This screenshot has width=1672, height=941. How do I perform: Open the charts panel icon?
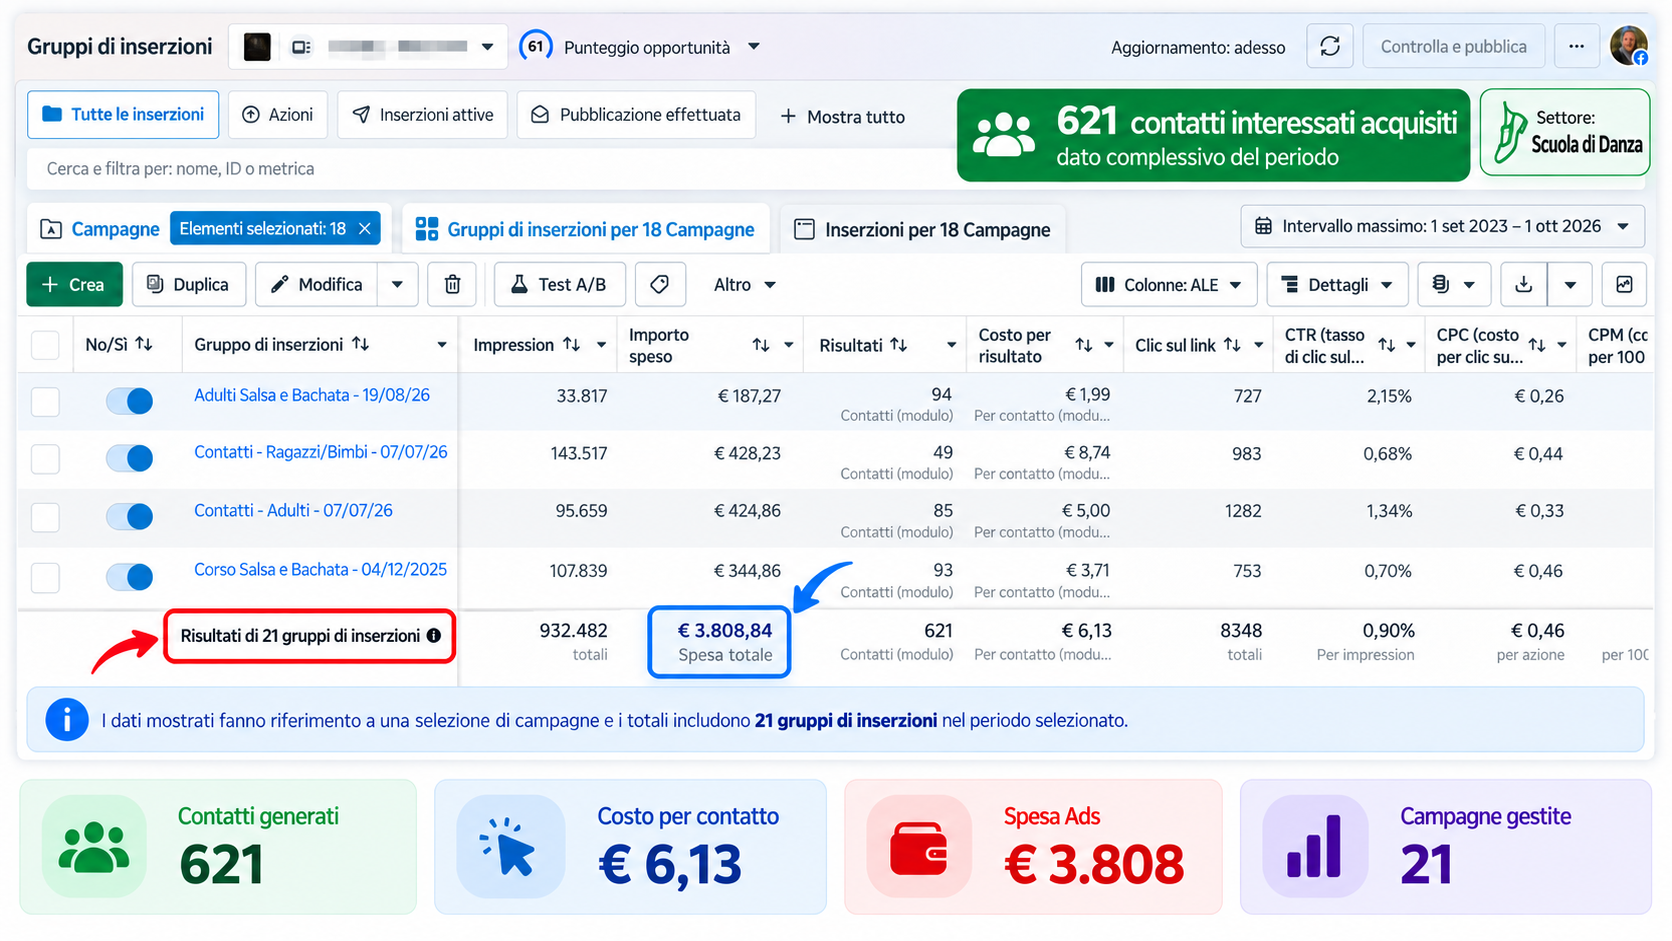(1624, 285)
